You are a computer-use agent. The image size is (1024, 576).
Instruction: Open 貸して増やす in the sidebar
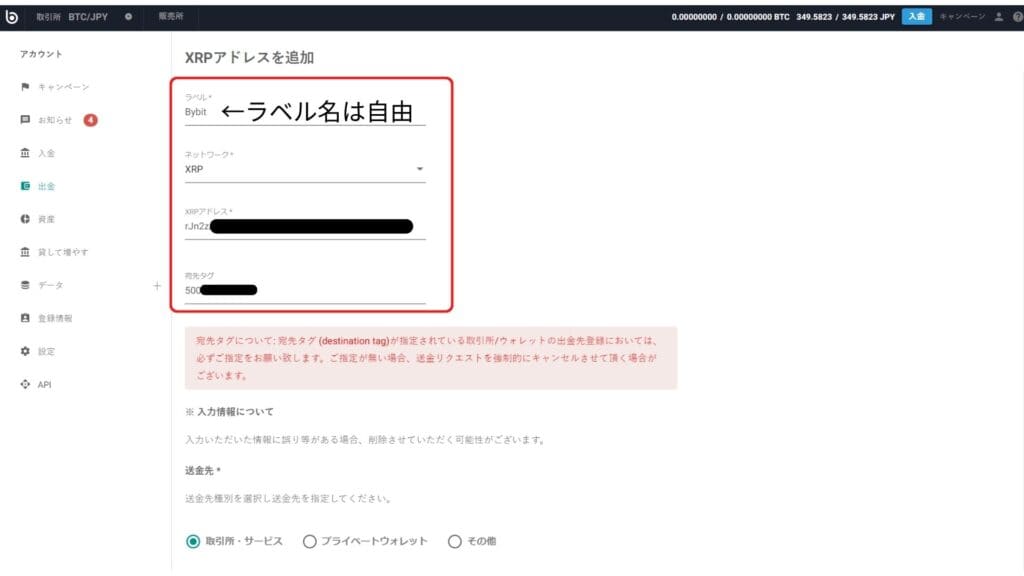pyautogui.click(x=63, y=252)
